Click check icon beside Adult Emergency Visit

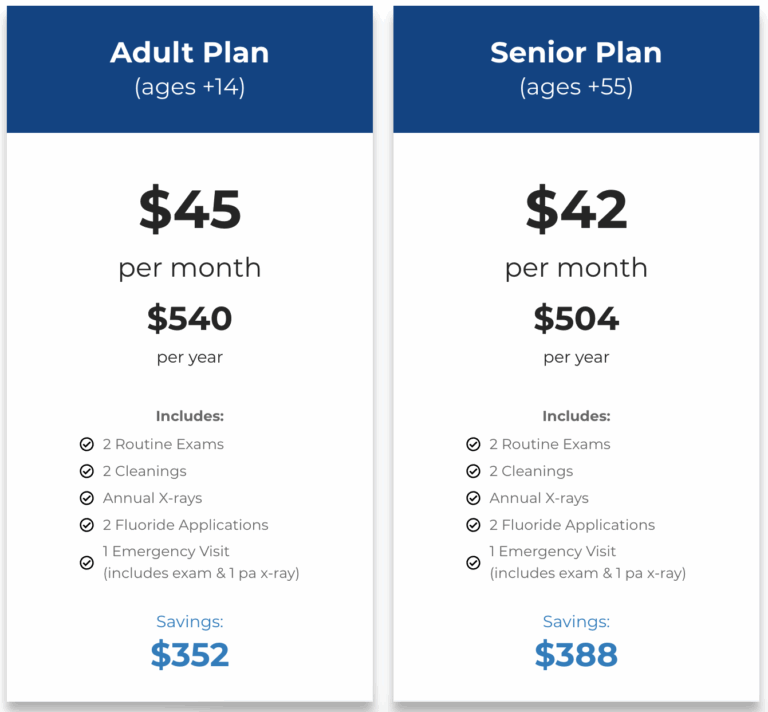coord(87,562)
